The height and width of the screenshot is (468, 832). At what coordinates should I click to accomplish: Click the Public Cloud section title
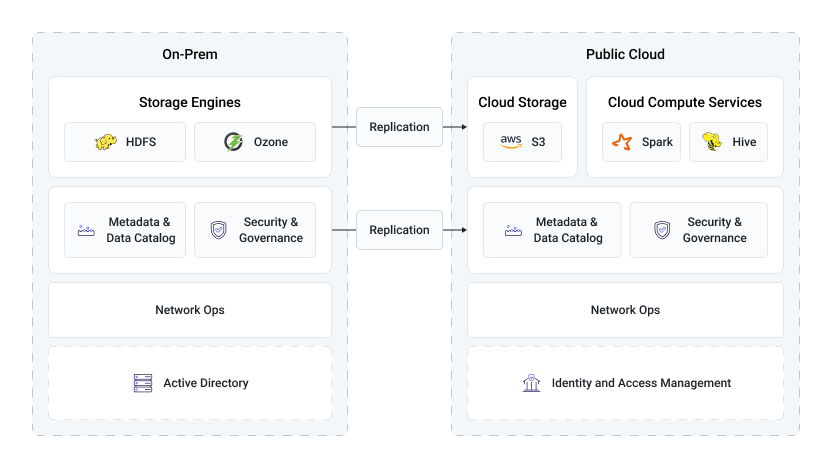point(625,54)
